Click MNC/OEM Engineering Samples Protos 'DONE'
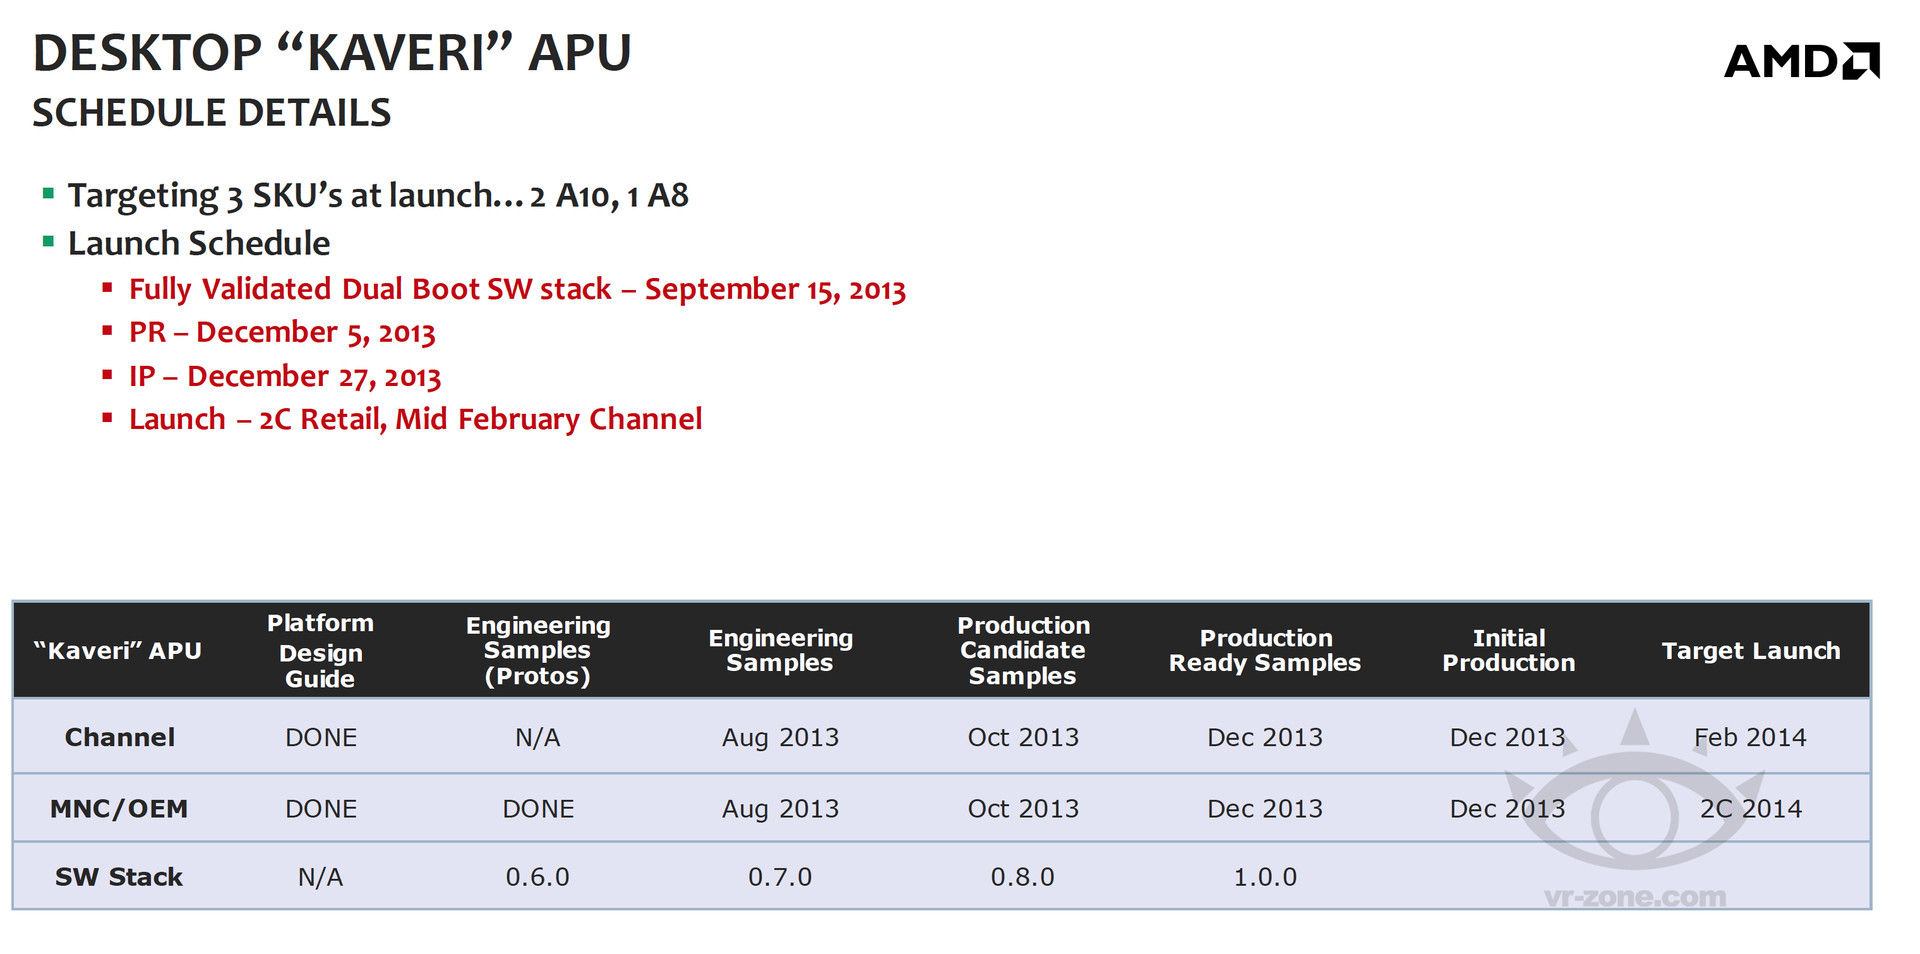 click(538, 808)
